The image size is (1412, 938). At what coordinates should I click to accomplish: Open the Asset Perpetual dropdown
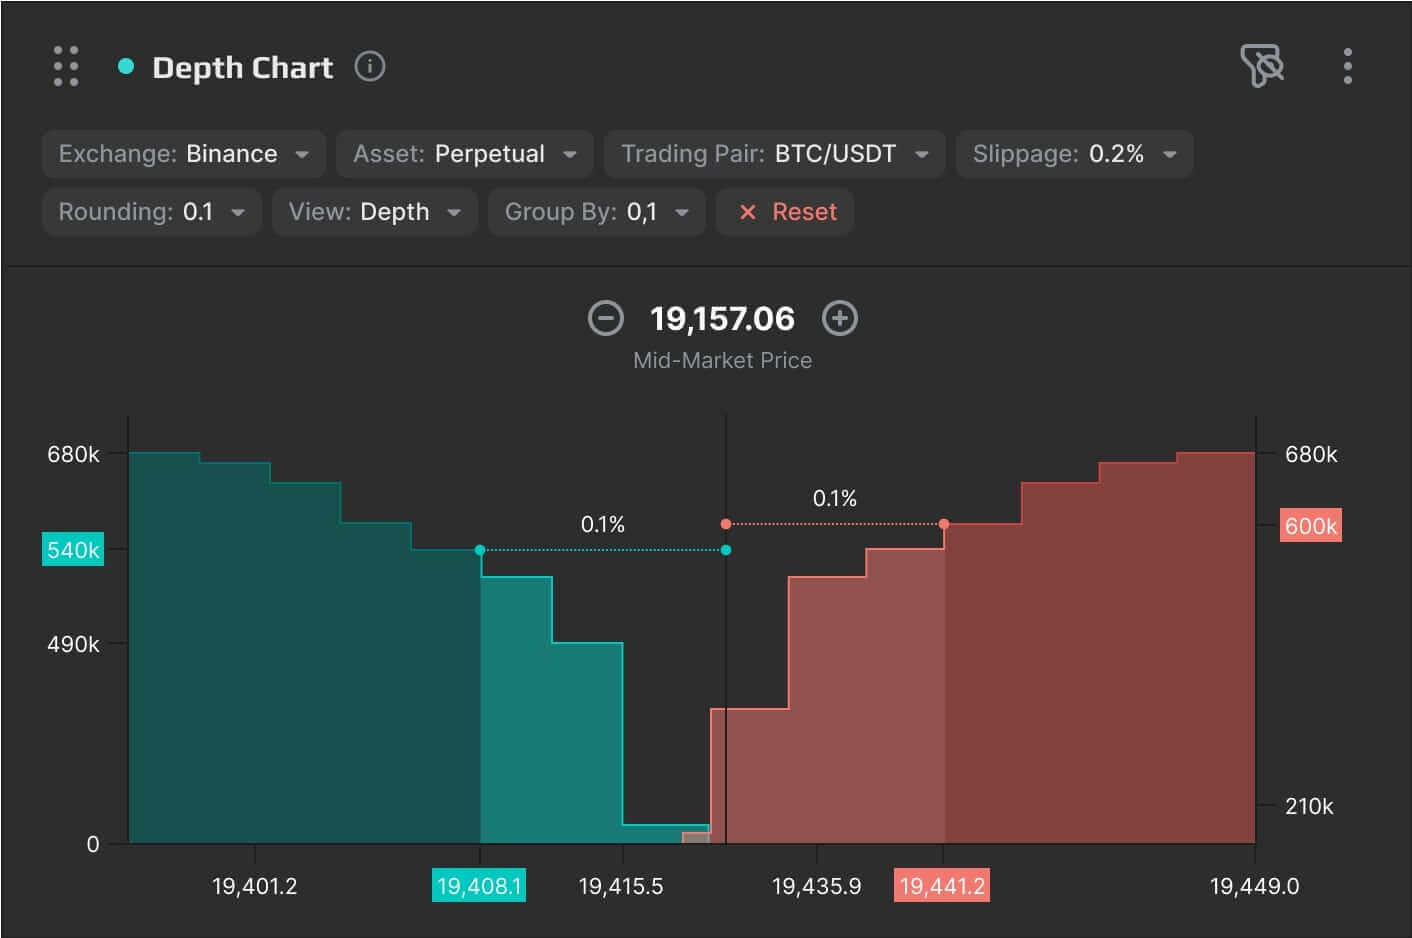(x=464, y=154)
